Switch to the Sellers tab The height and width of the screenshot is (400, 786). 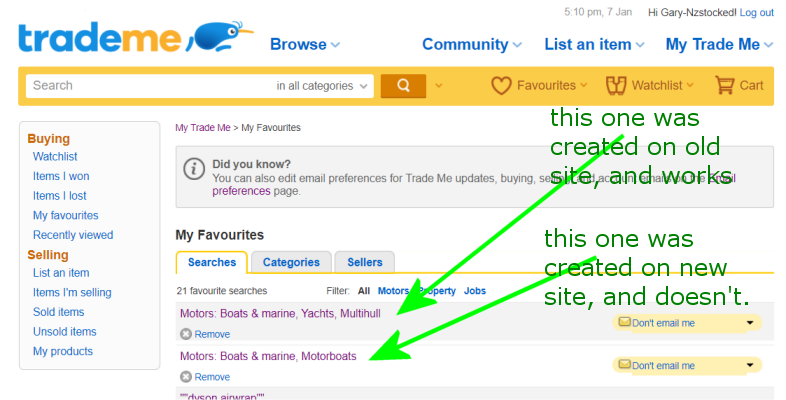(x=365, y=262)
